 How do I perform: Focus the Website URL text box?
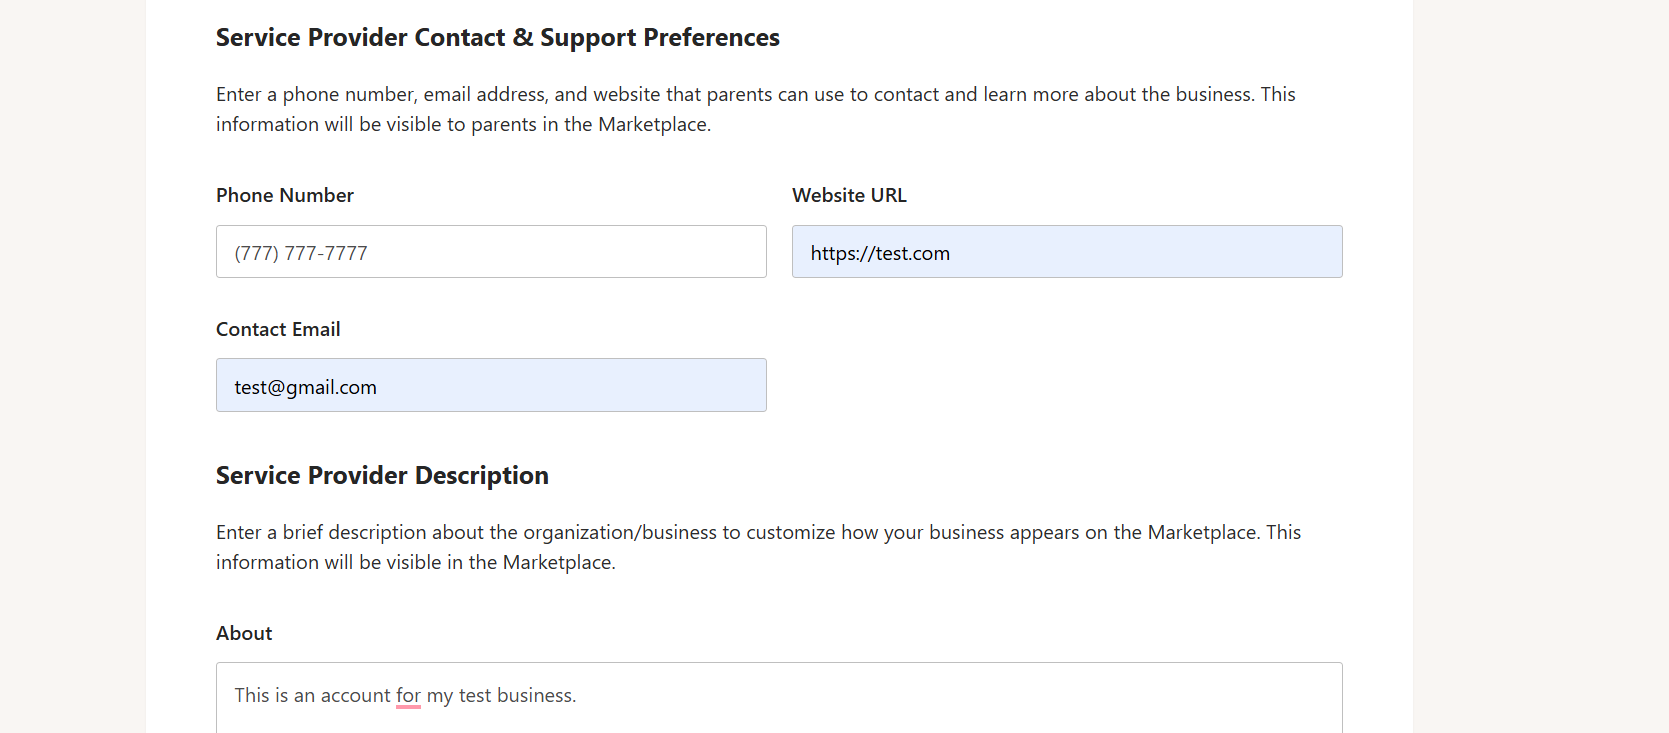pyautogui.click(x=1067, y=252)
